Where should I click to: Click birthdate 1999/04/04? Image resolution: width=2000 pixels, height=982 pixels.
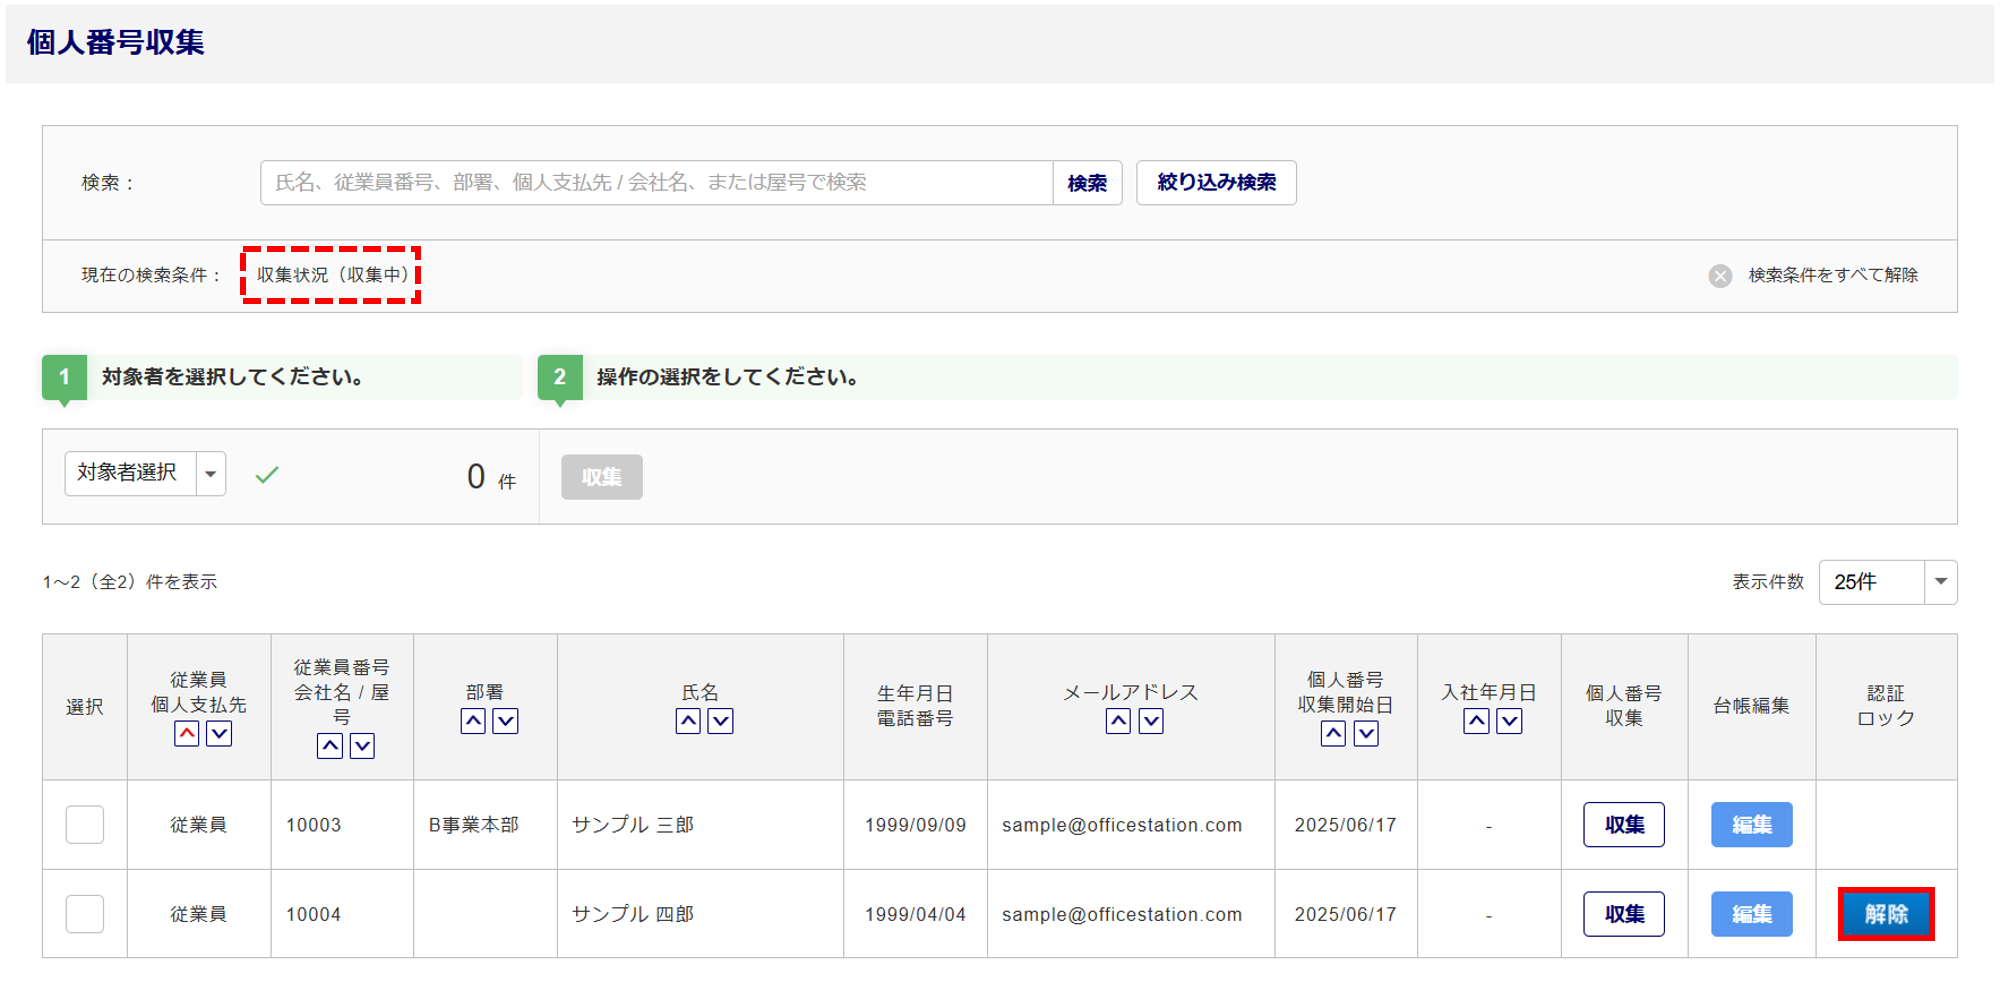pyautogui.click(x=916, y=914)
